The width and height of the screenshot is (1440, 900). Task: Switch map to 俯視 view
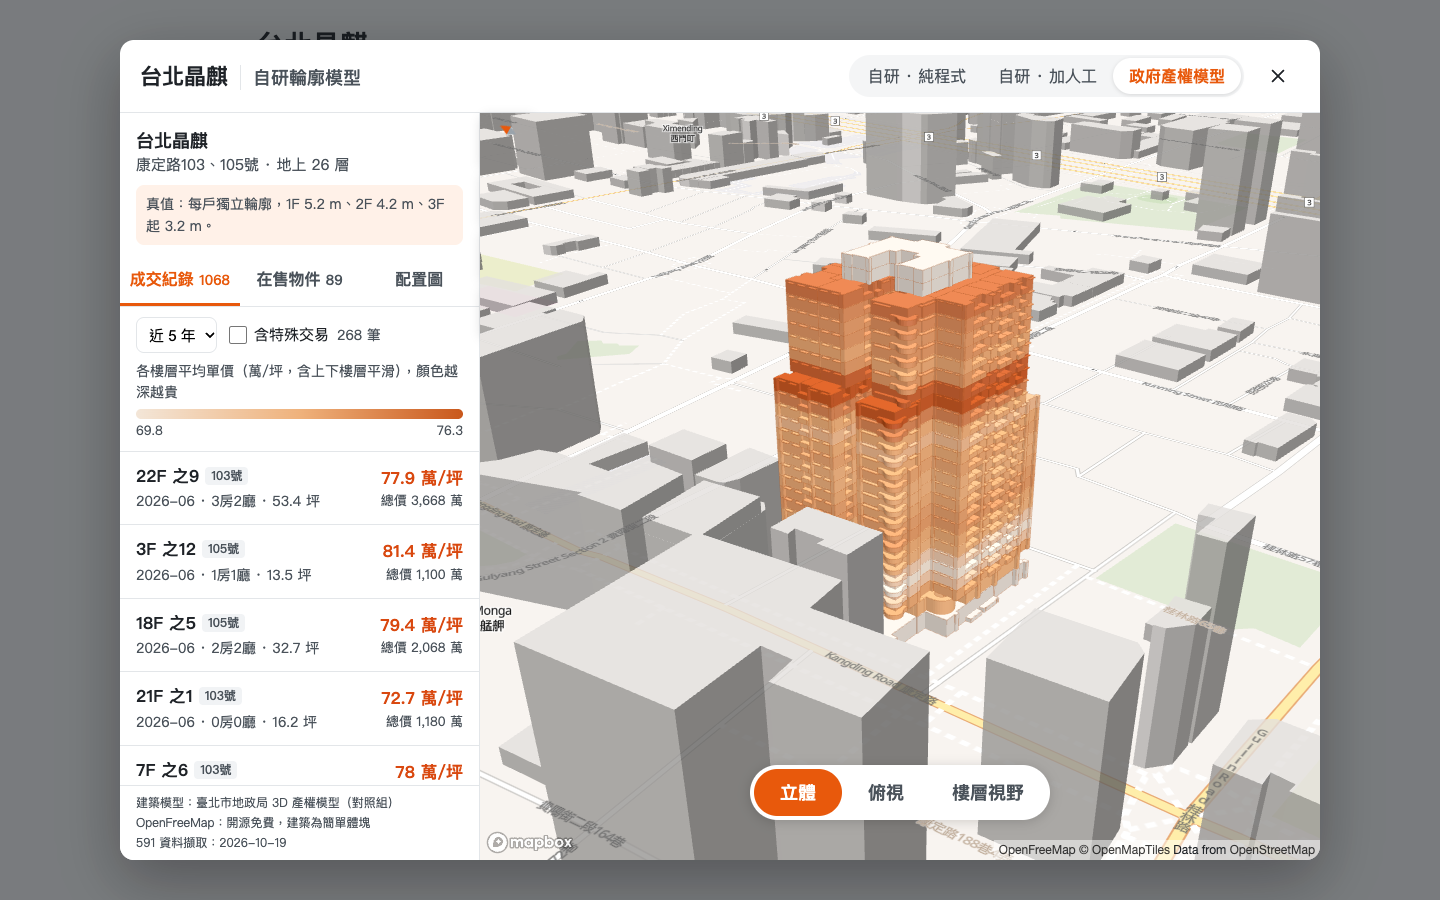pyautogui.click(x=886, y=793)
